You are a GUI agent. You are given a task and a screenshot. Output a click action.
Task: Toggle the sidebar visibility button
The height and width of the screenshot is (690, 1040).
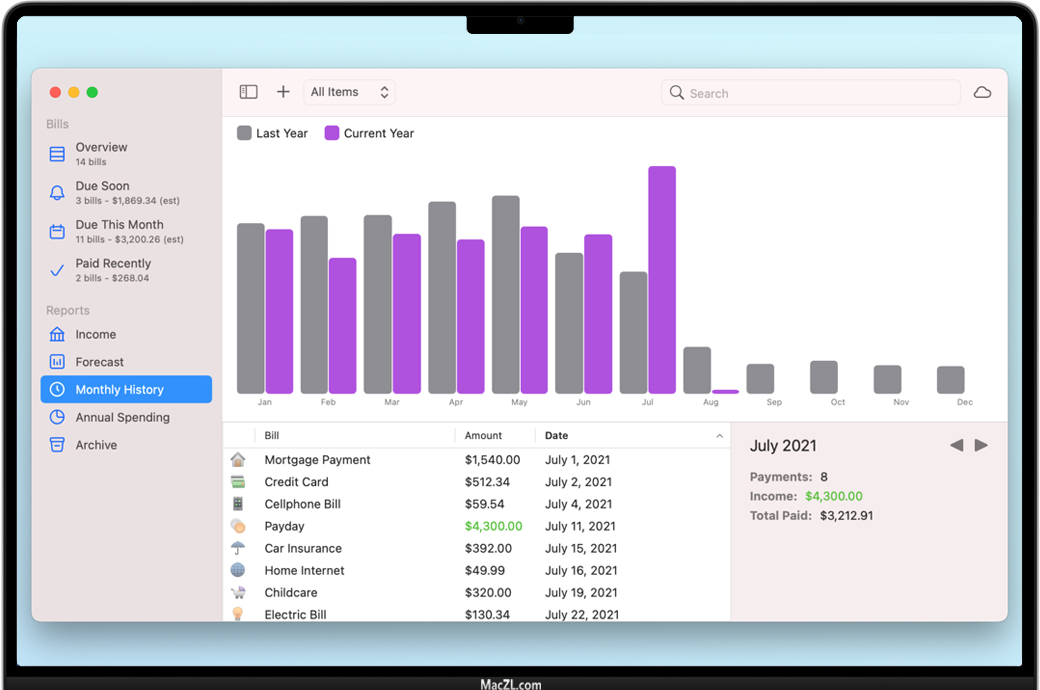pos(249,92)
